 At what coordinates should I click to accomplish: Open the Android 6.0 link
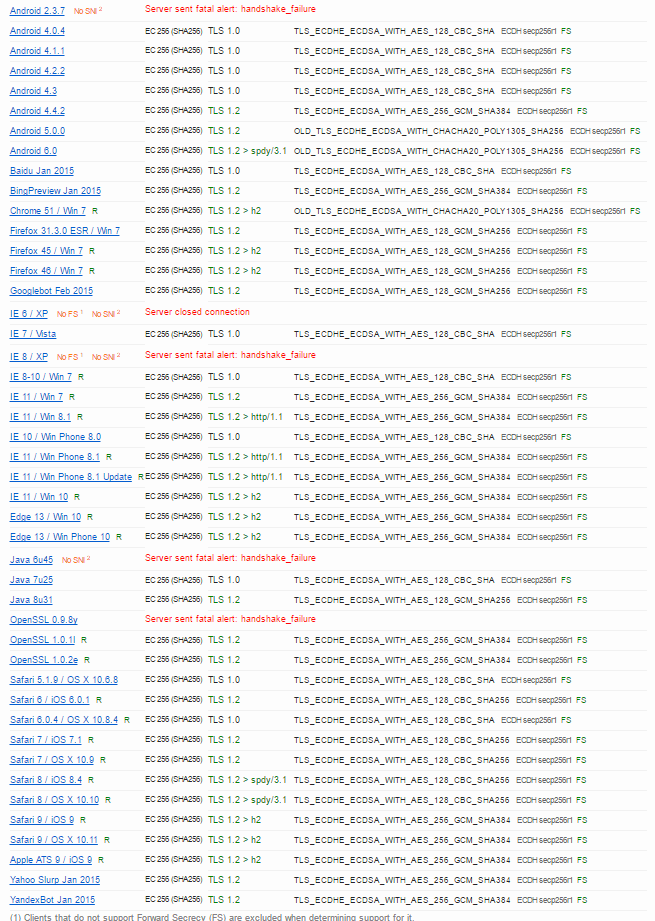33,151
